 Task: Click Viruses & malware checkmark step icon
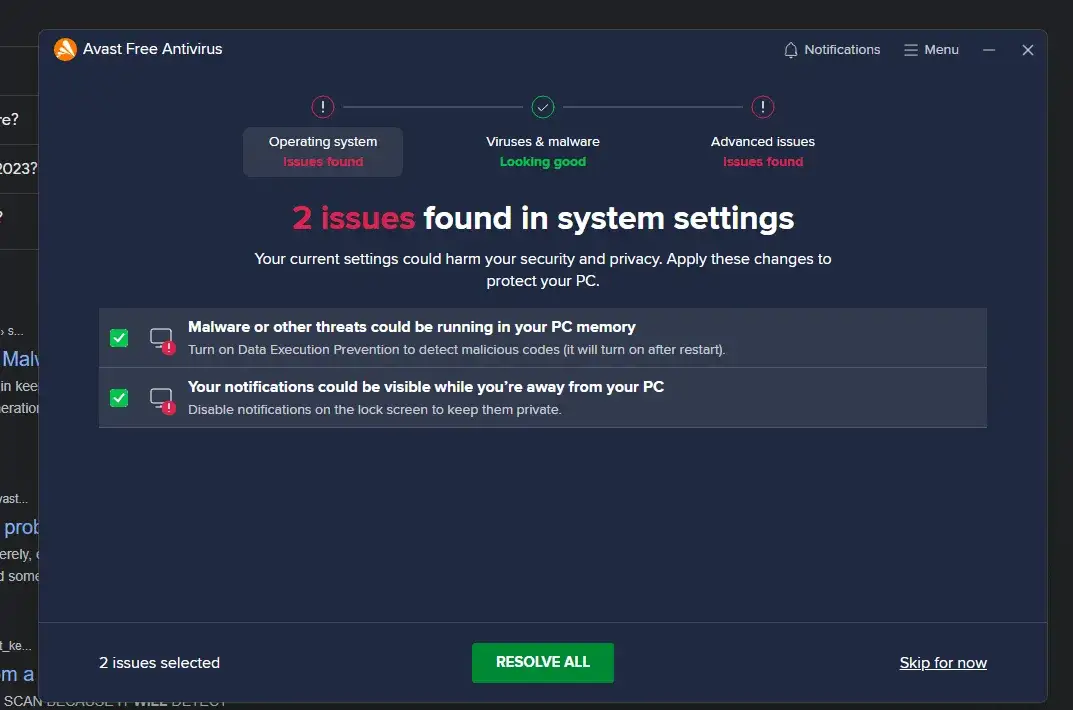pos(543,107)
